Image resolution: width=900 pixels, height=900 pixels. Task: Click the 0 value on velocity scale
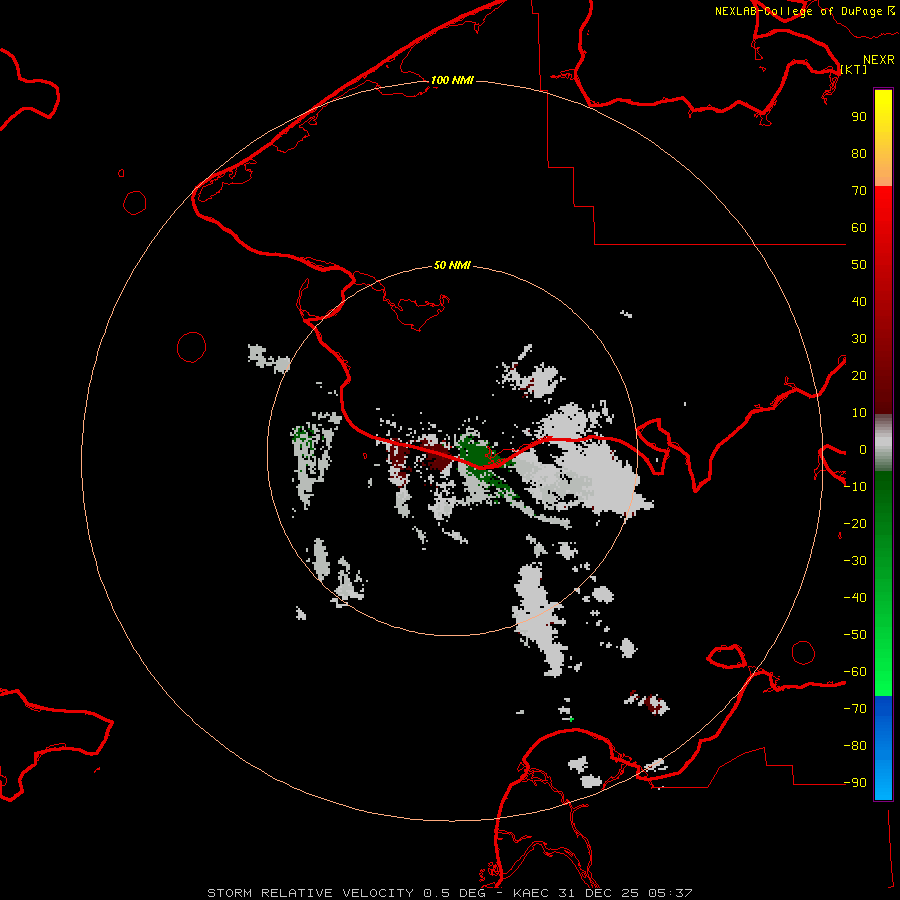[x=862, y=450]
